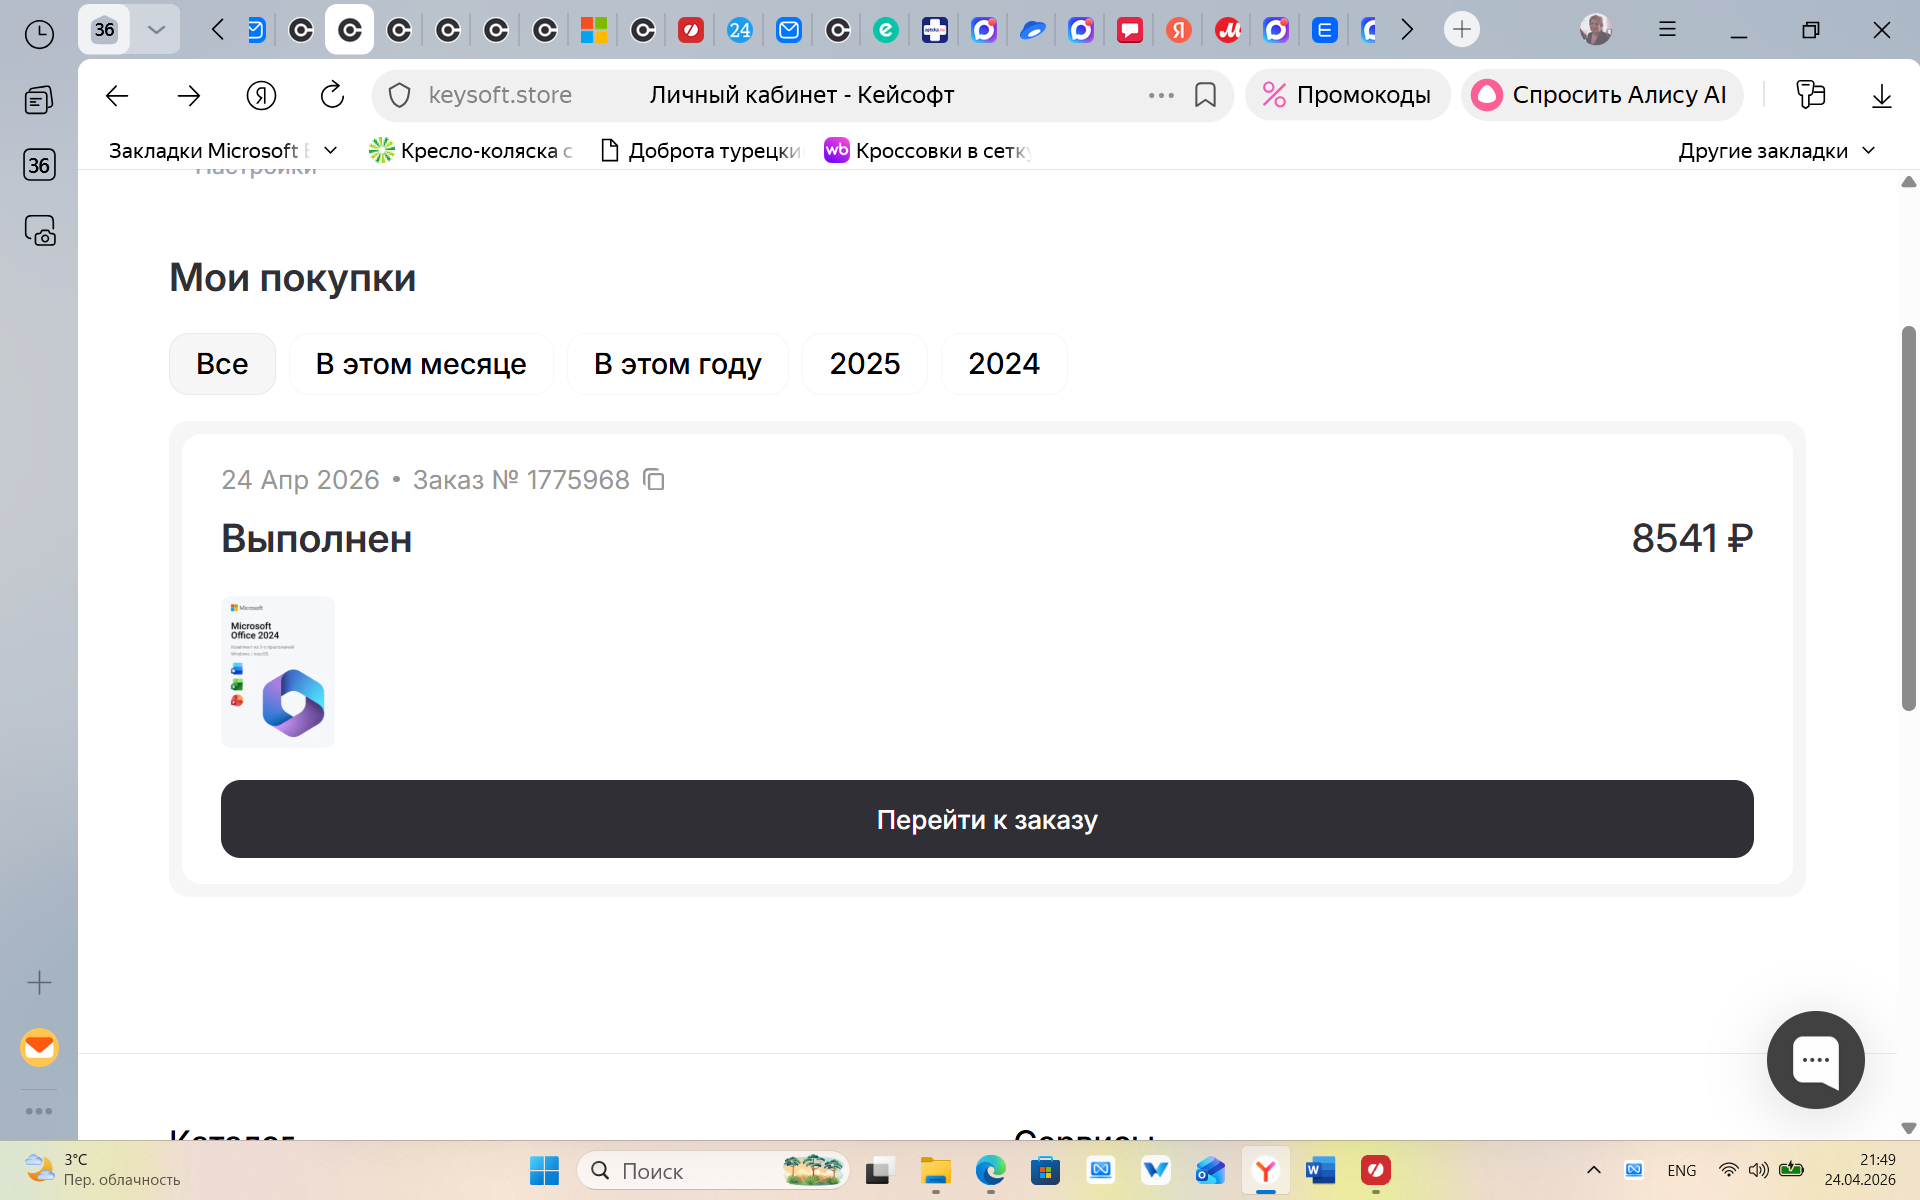Open browser history clock icon in sidebar
Viewport: 1920px width, 1200px height.
point(39,35)
